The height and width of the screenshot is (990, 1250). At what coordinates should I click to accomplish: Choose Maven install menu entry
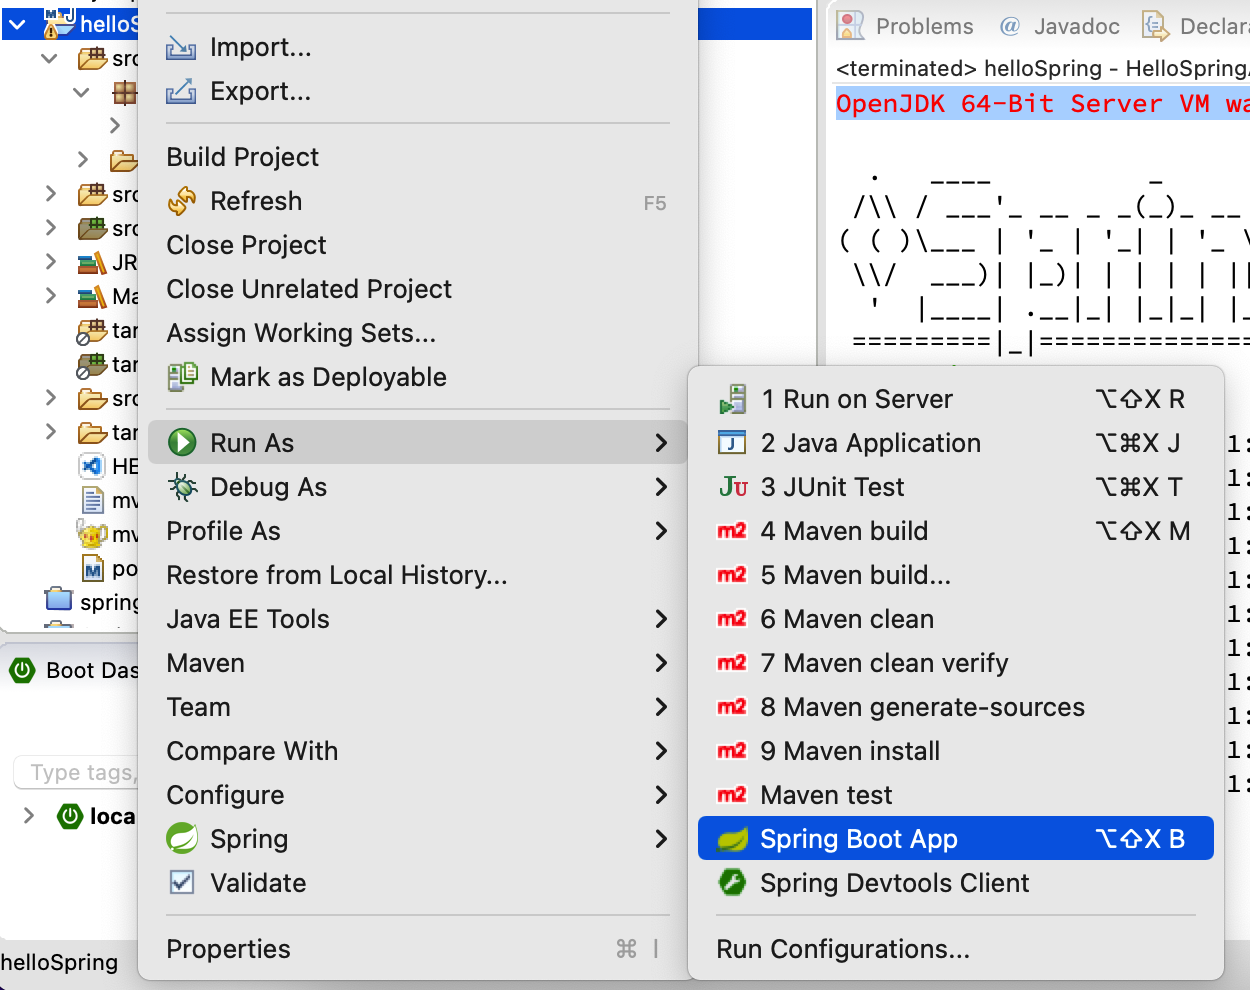(x=850, y=751)
